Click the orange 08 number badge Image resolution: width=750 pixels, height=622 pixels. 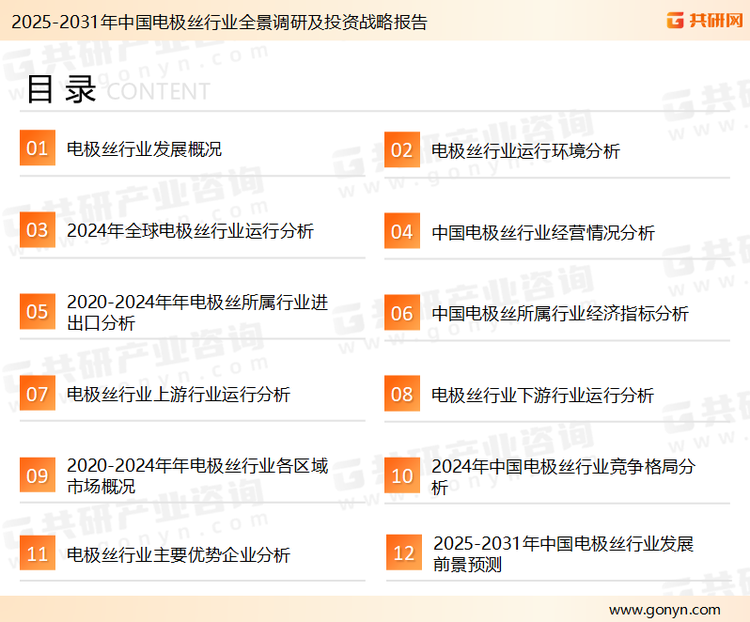click(x=402, y=394)
